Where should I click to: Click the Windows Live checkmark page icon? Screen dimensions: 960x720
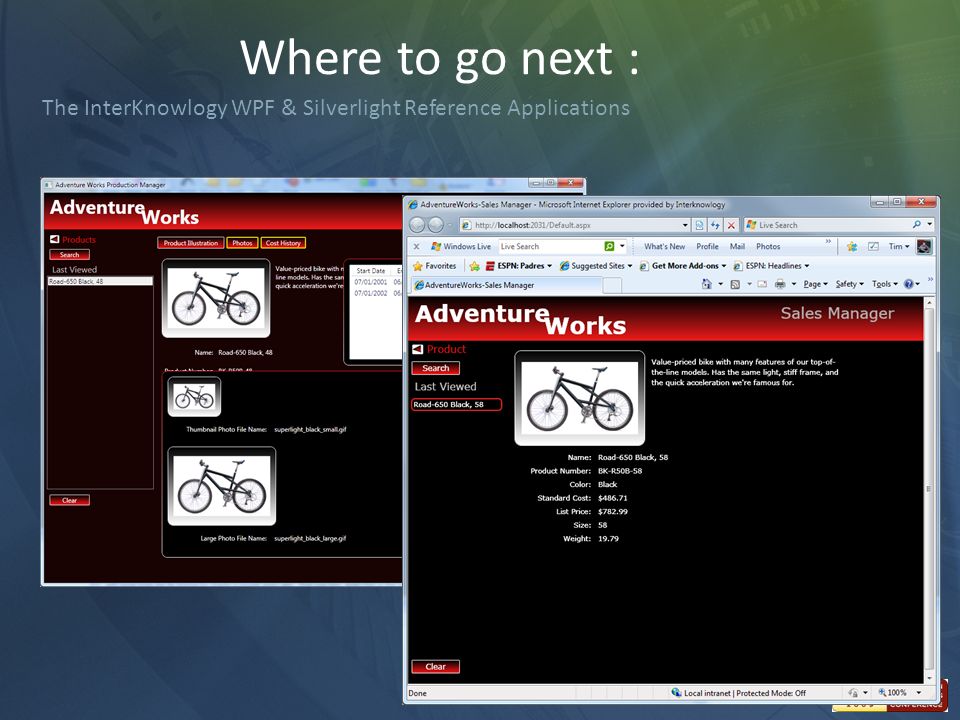(873, 246)
